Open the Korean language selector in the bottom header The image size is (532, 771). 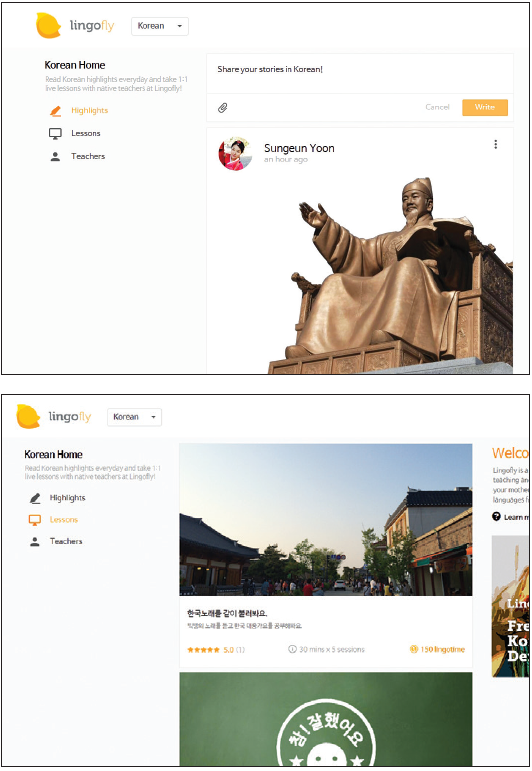pyautogui.click(x=134, y=417)
